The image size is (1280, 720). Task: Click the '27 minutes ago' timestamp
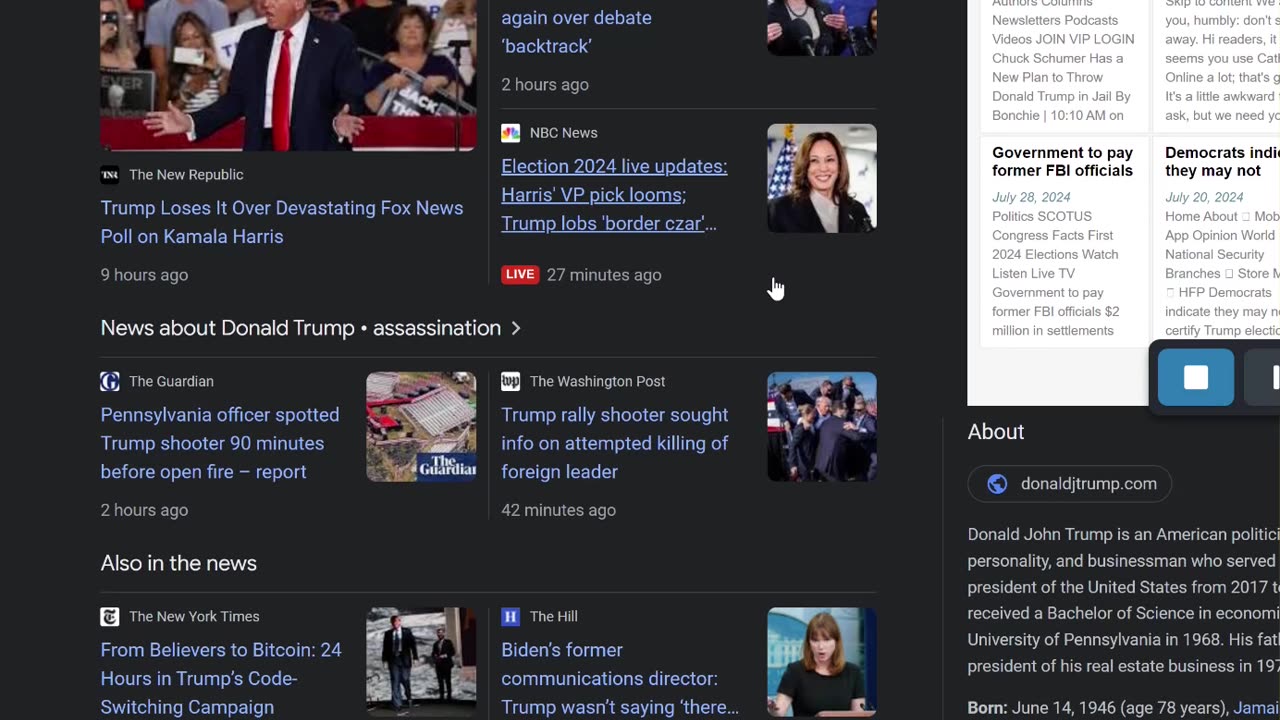tap(604, 275)
